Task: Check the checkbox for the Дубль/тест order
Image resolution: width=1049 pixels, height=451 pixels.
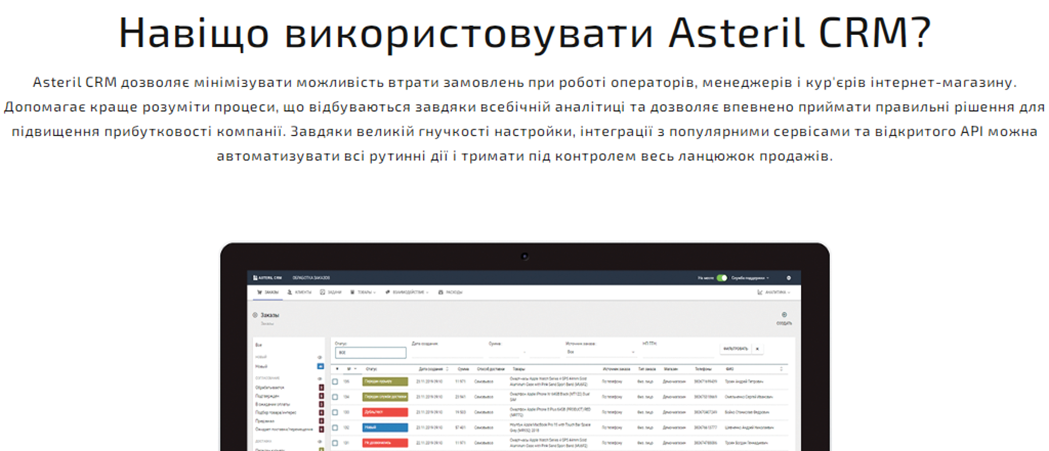Action: 336,411
